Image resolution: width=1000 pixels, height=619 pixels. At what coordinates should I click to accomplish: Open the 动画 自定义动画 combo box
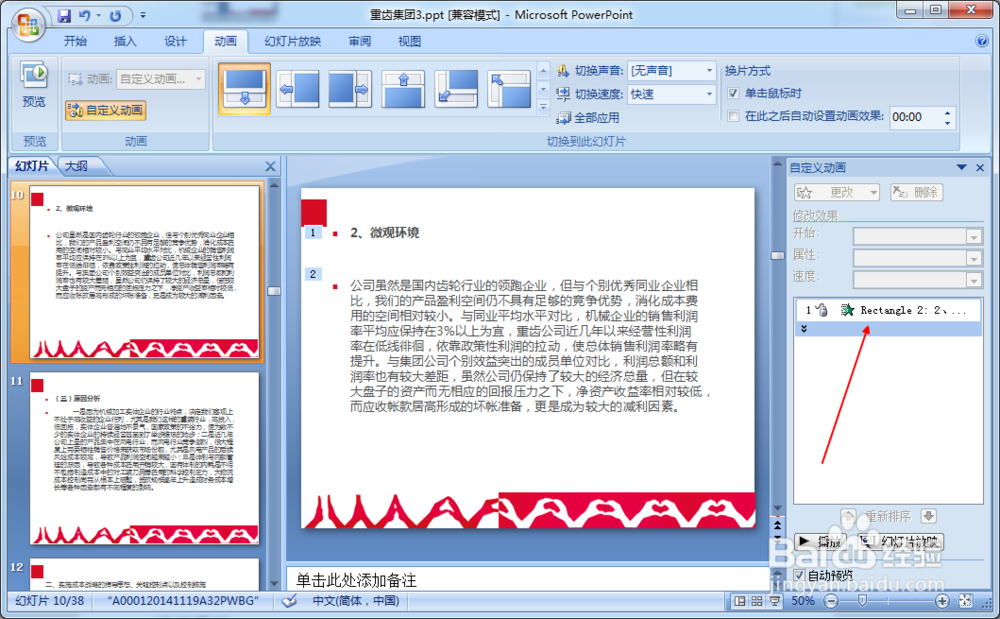(161, 79)
